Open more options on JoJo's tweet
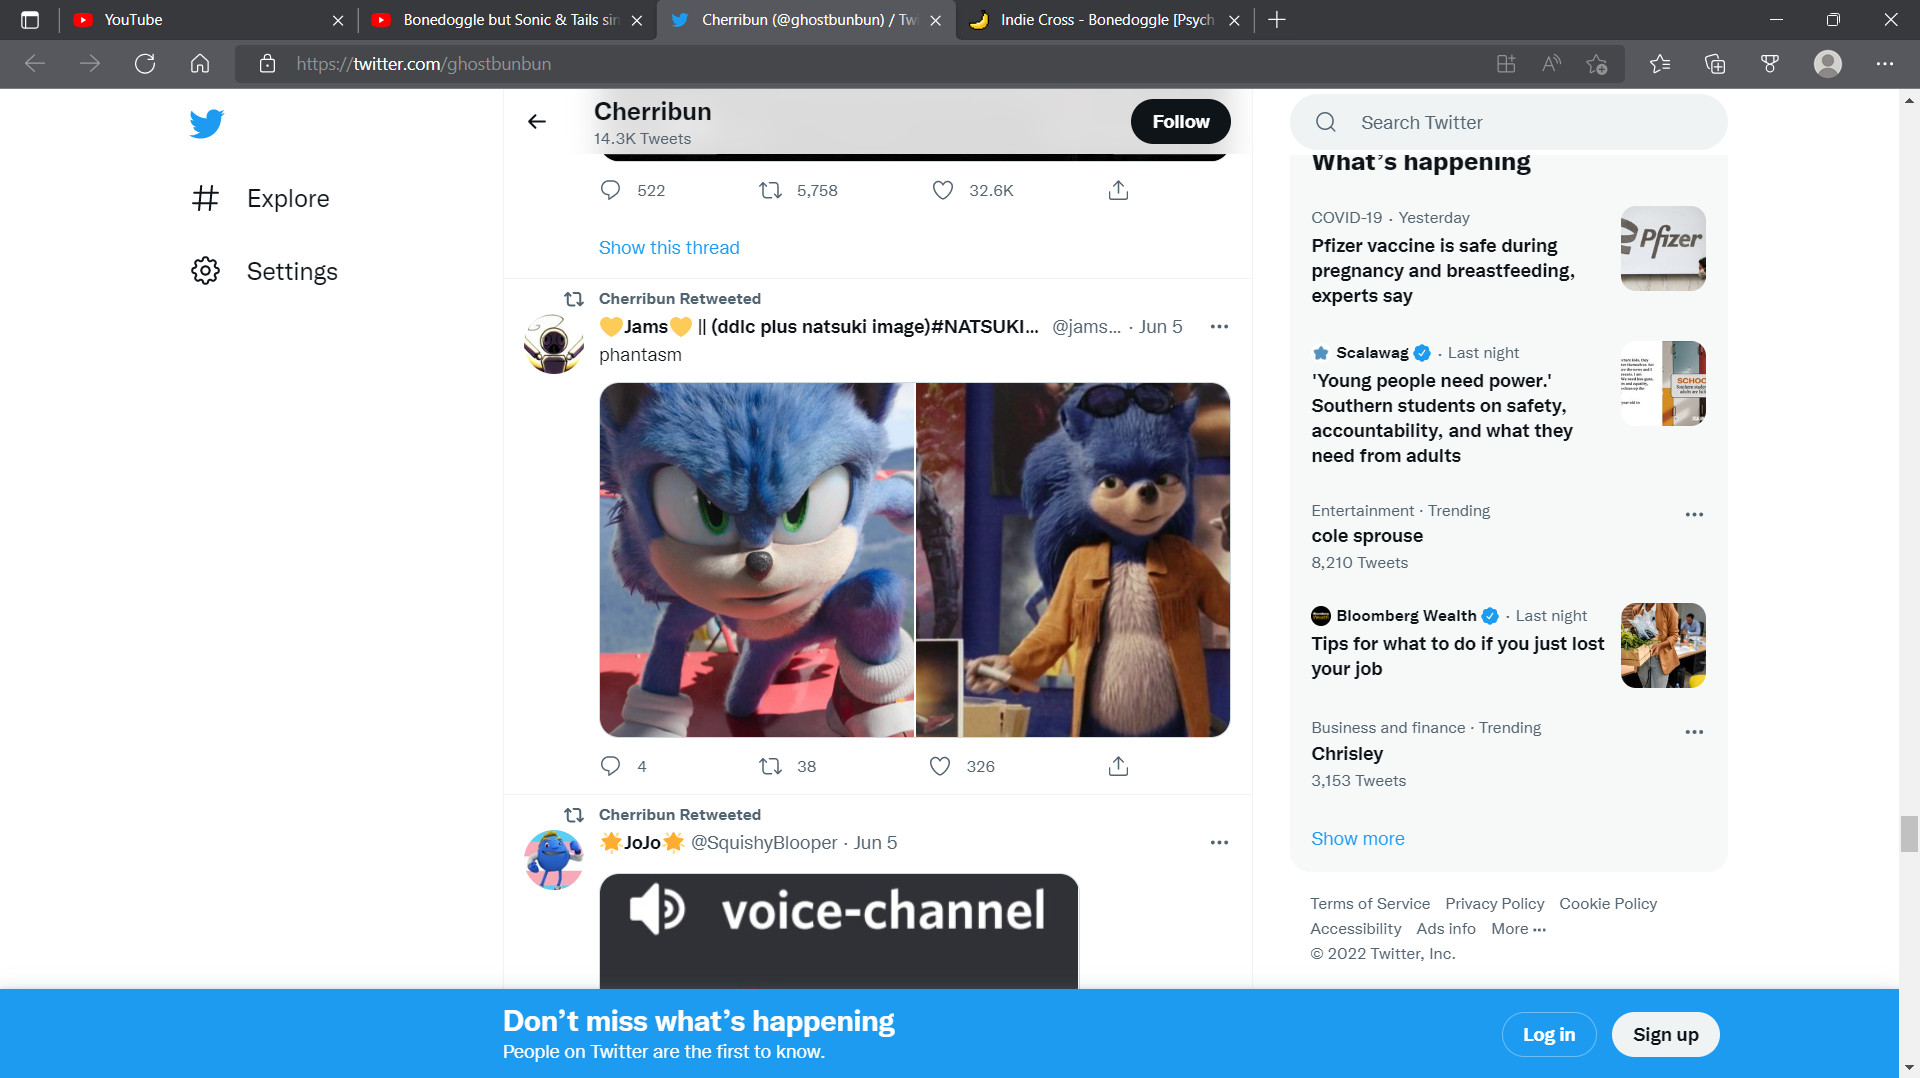 (x=1219, y=843)
